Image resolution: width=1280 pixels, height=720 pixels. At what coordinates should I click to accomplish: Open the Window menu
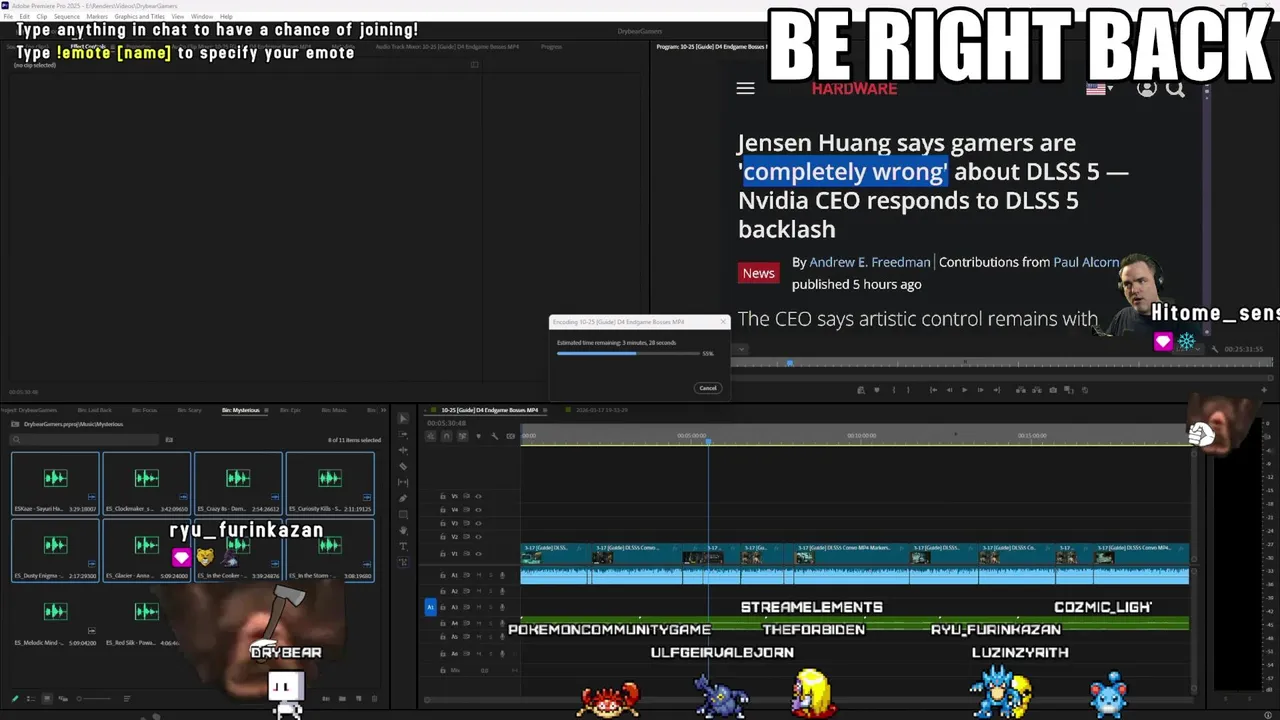point(201,17)
